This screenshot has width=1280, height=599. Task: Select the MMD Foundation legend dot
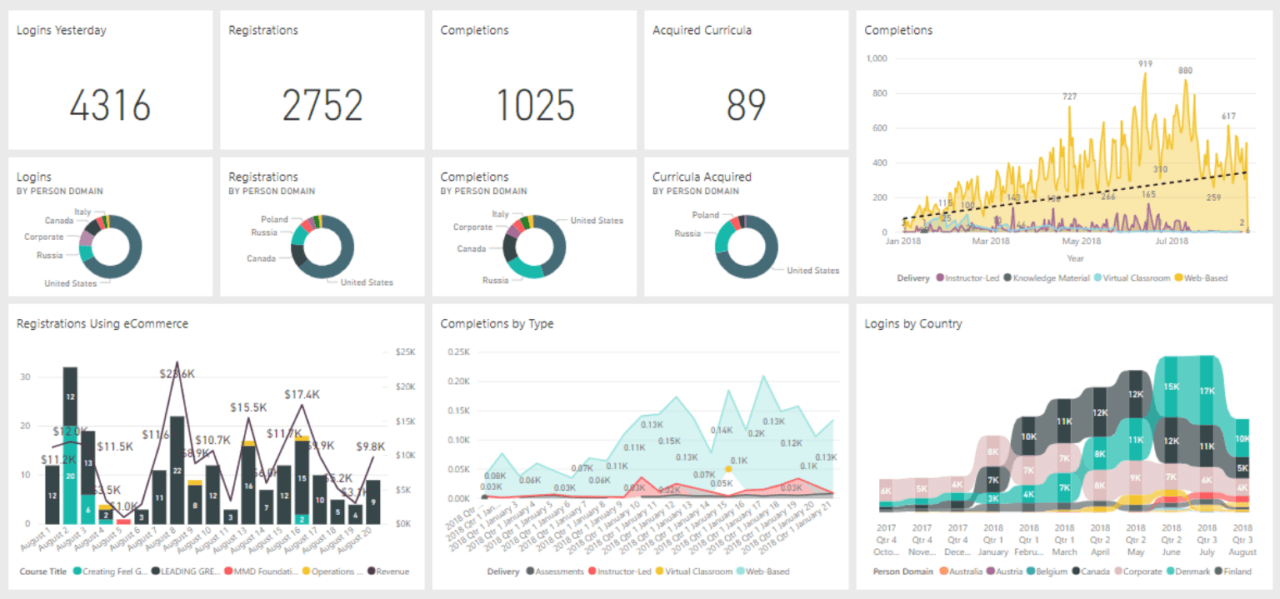[x=230, y=570]
